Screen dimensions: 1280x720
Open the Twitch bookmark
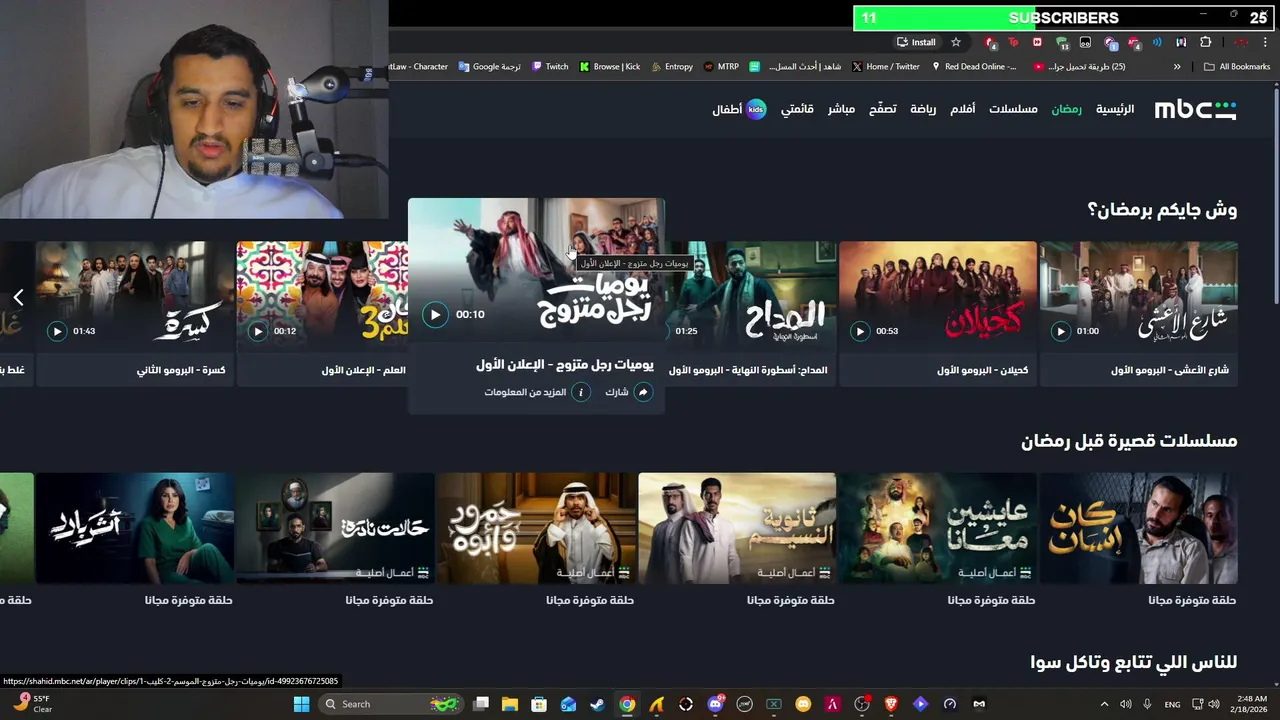pyautogui.click(x=550, y=67)
